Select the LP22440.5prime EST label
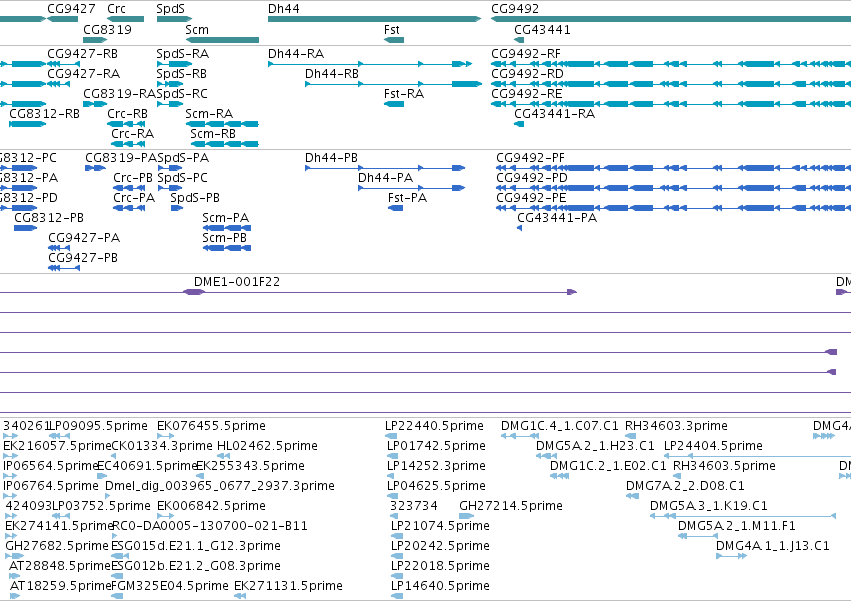 (x=434, y=426)
